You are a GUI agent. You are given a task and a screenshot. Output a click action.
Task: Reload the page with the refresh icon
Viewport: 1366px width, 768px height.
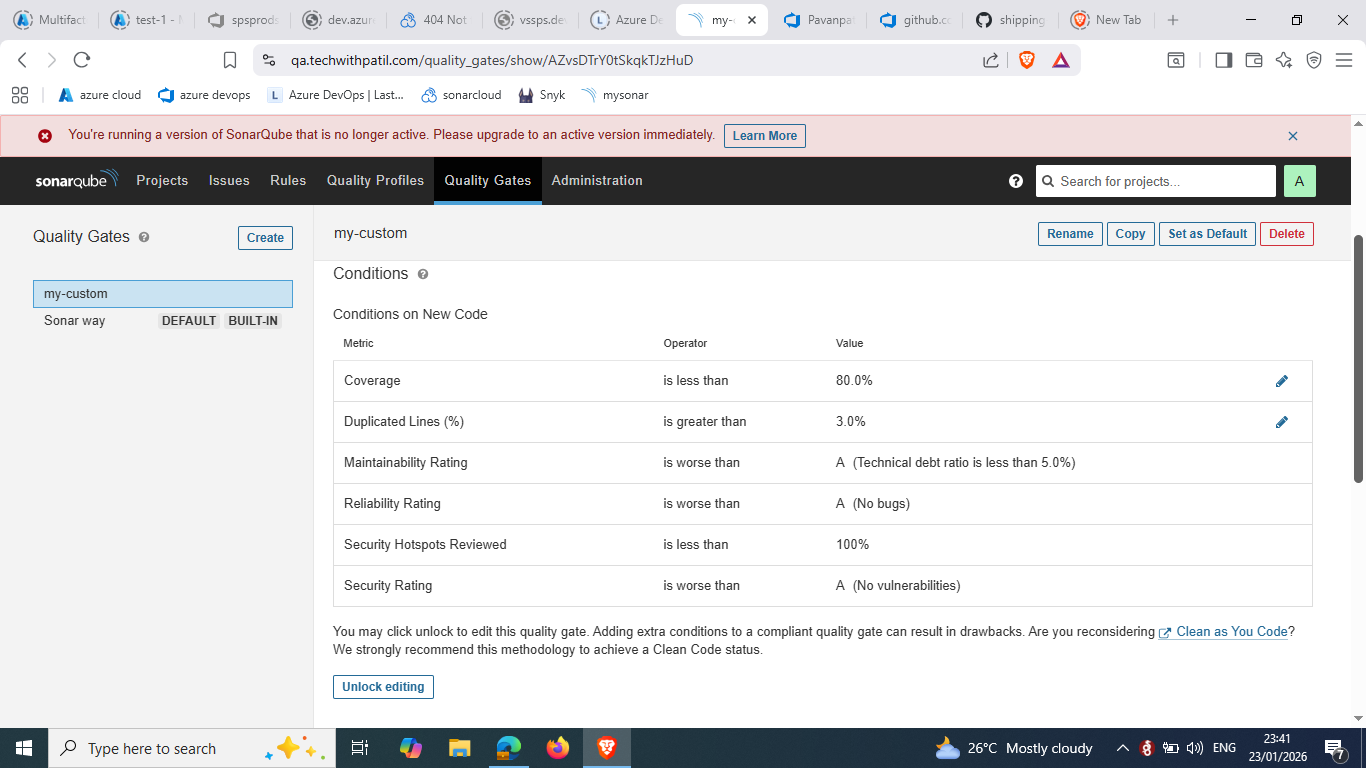point(82,60)
